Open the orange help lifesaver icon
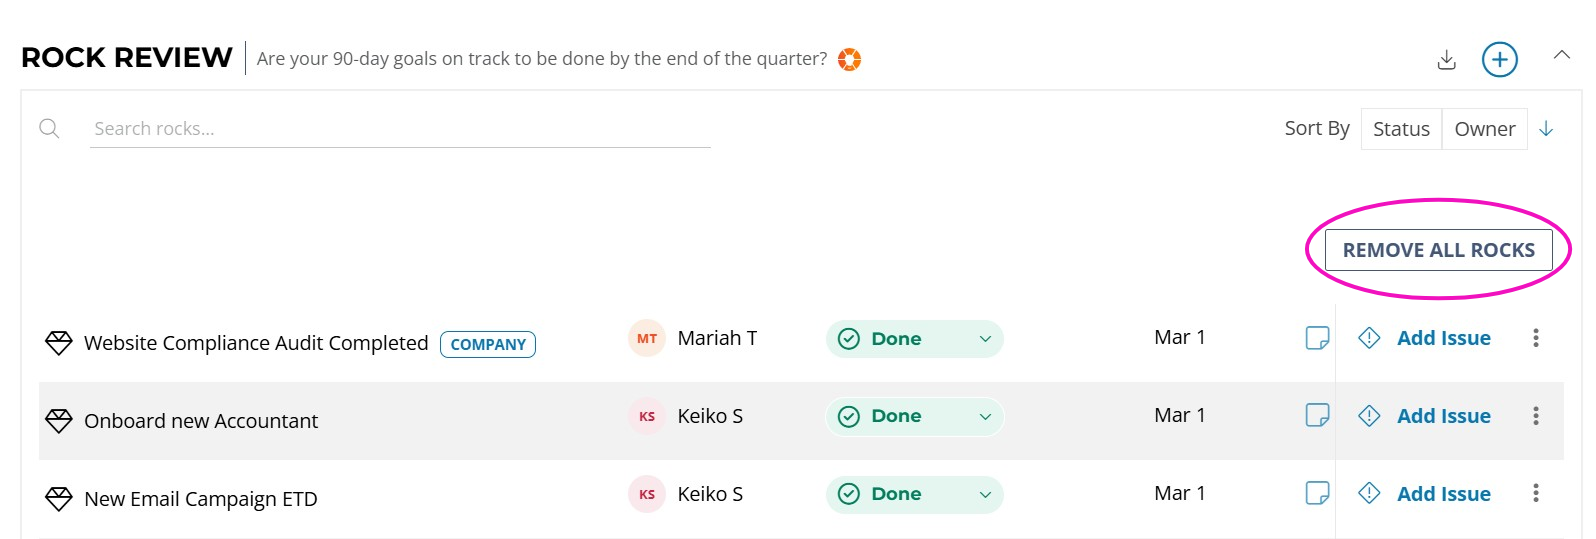Image resolution: width=1596 pixels, height=539 pixels. [849, 60]
